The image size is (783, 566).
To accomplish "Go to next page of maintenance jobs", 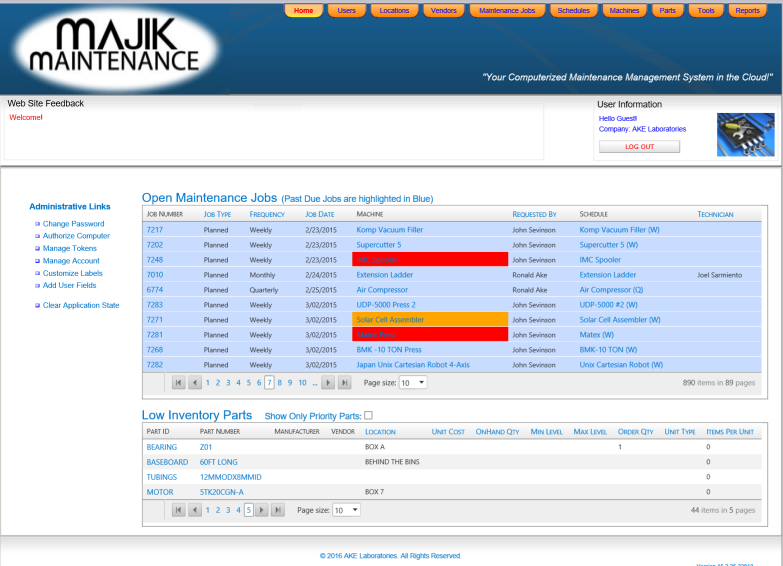I will pyautogui.click(x=328, y=383).
